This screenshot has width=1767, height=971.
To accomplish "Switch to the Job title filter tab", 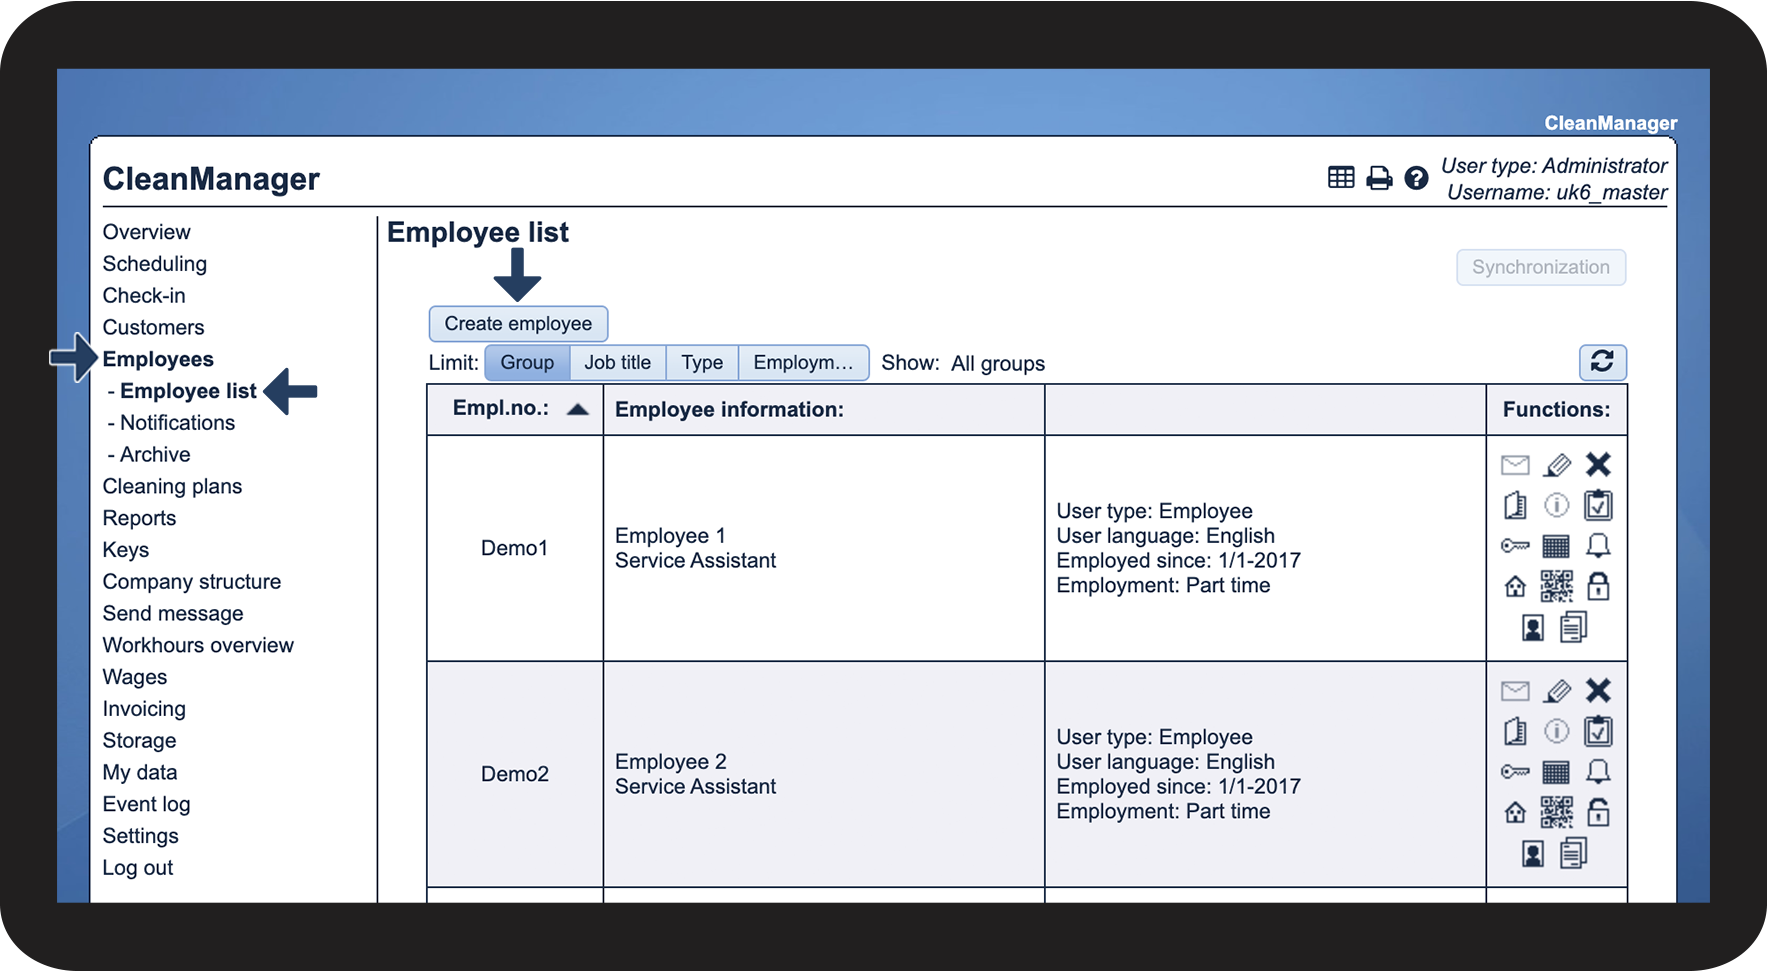I will pos(618,363).
